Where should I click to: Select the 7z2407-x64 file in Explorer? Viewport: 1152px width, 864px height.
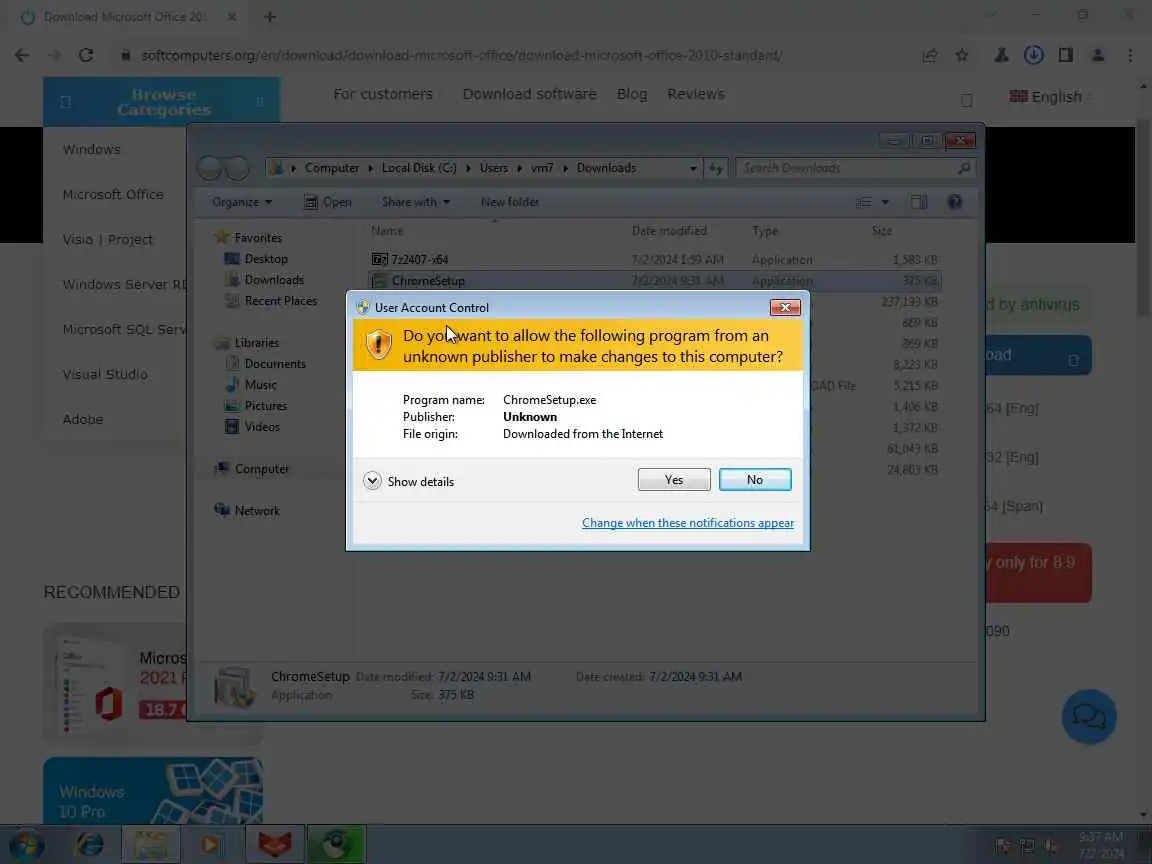point(654,259)
